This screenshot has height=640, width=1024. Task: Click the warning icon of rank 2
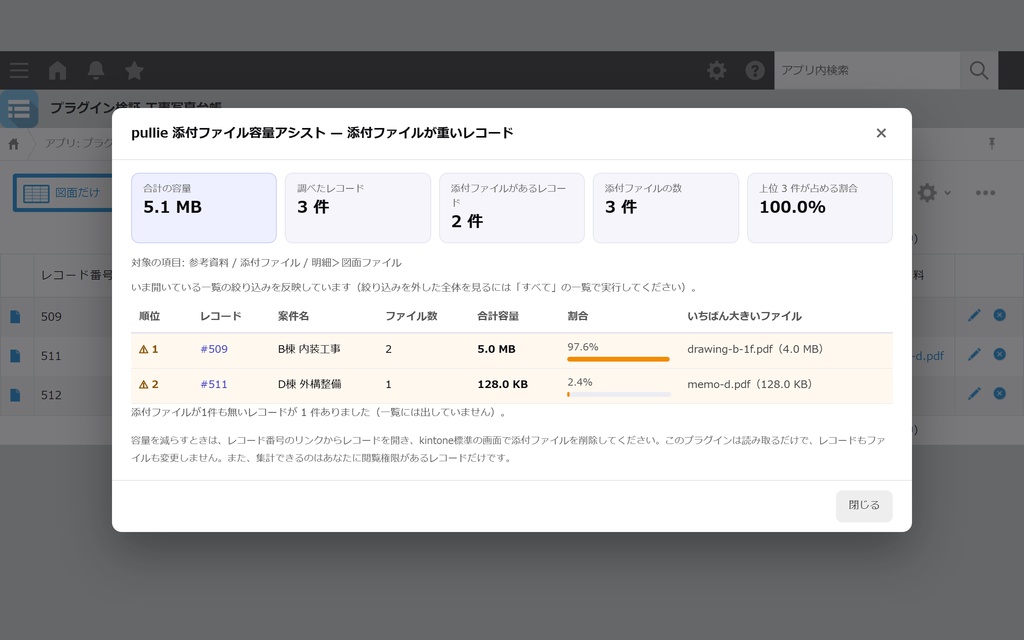(144, 385)
